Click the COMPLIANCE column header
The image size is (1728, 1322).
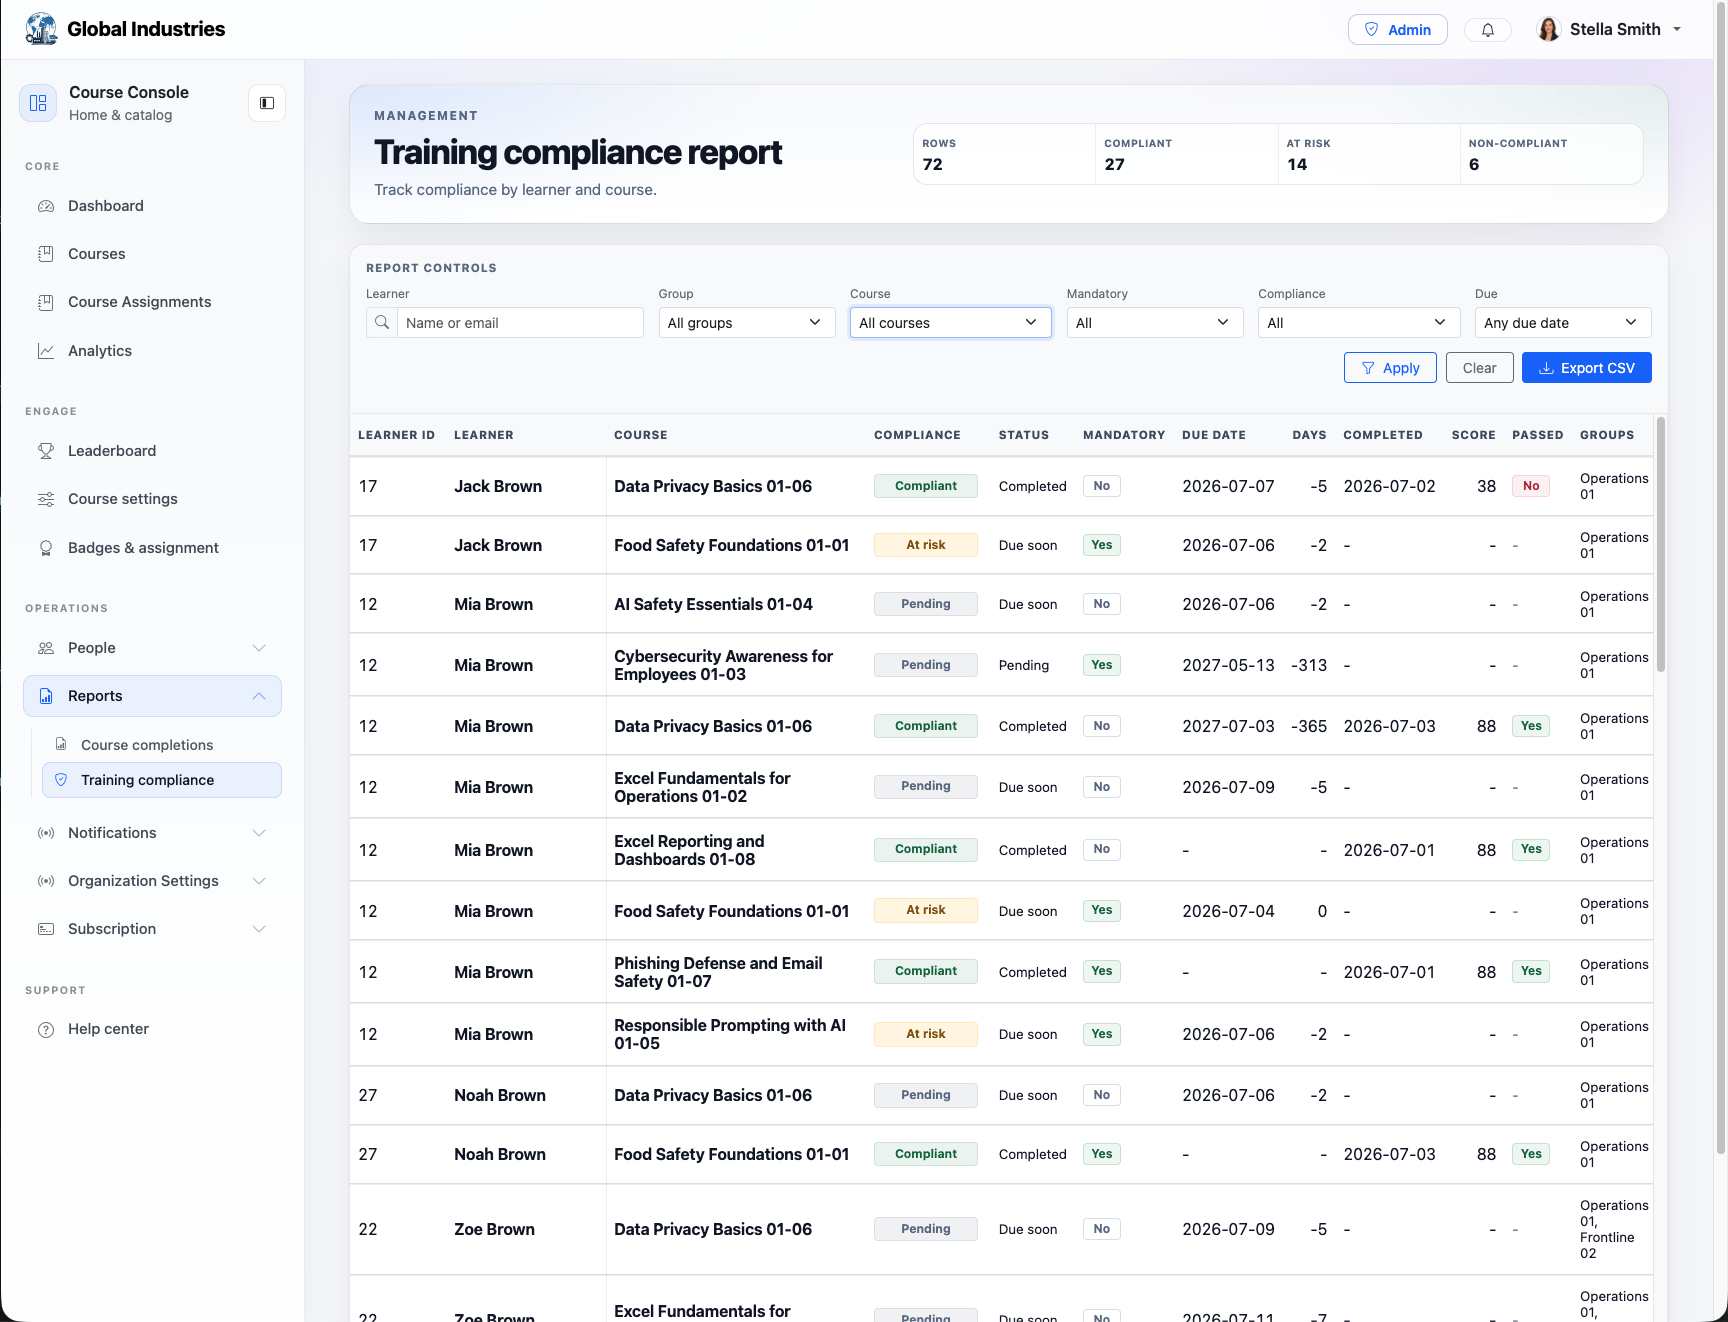[917, 435]
